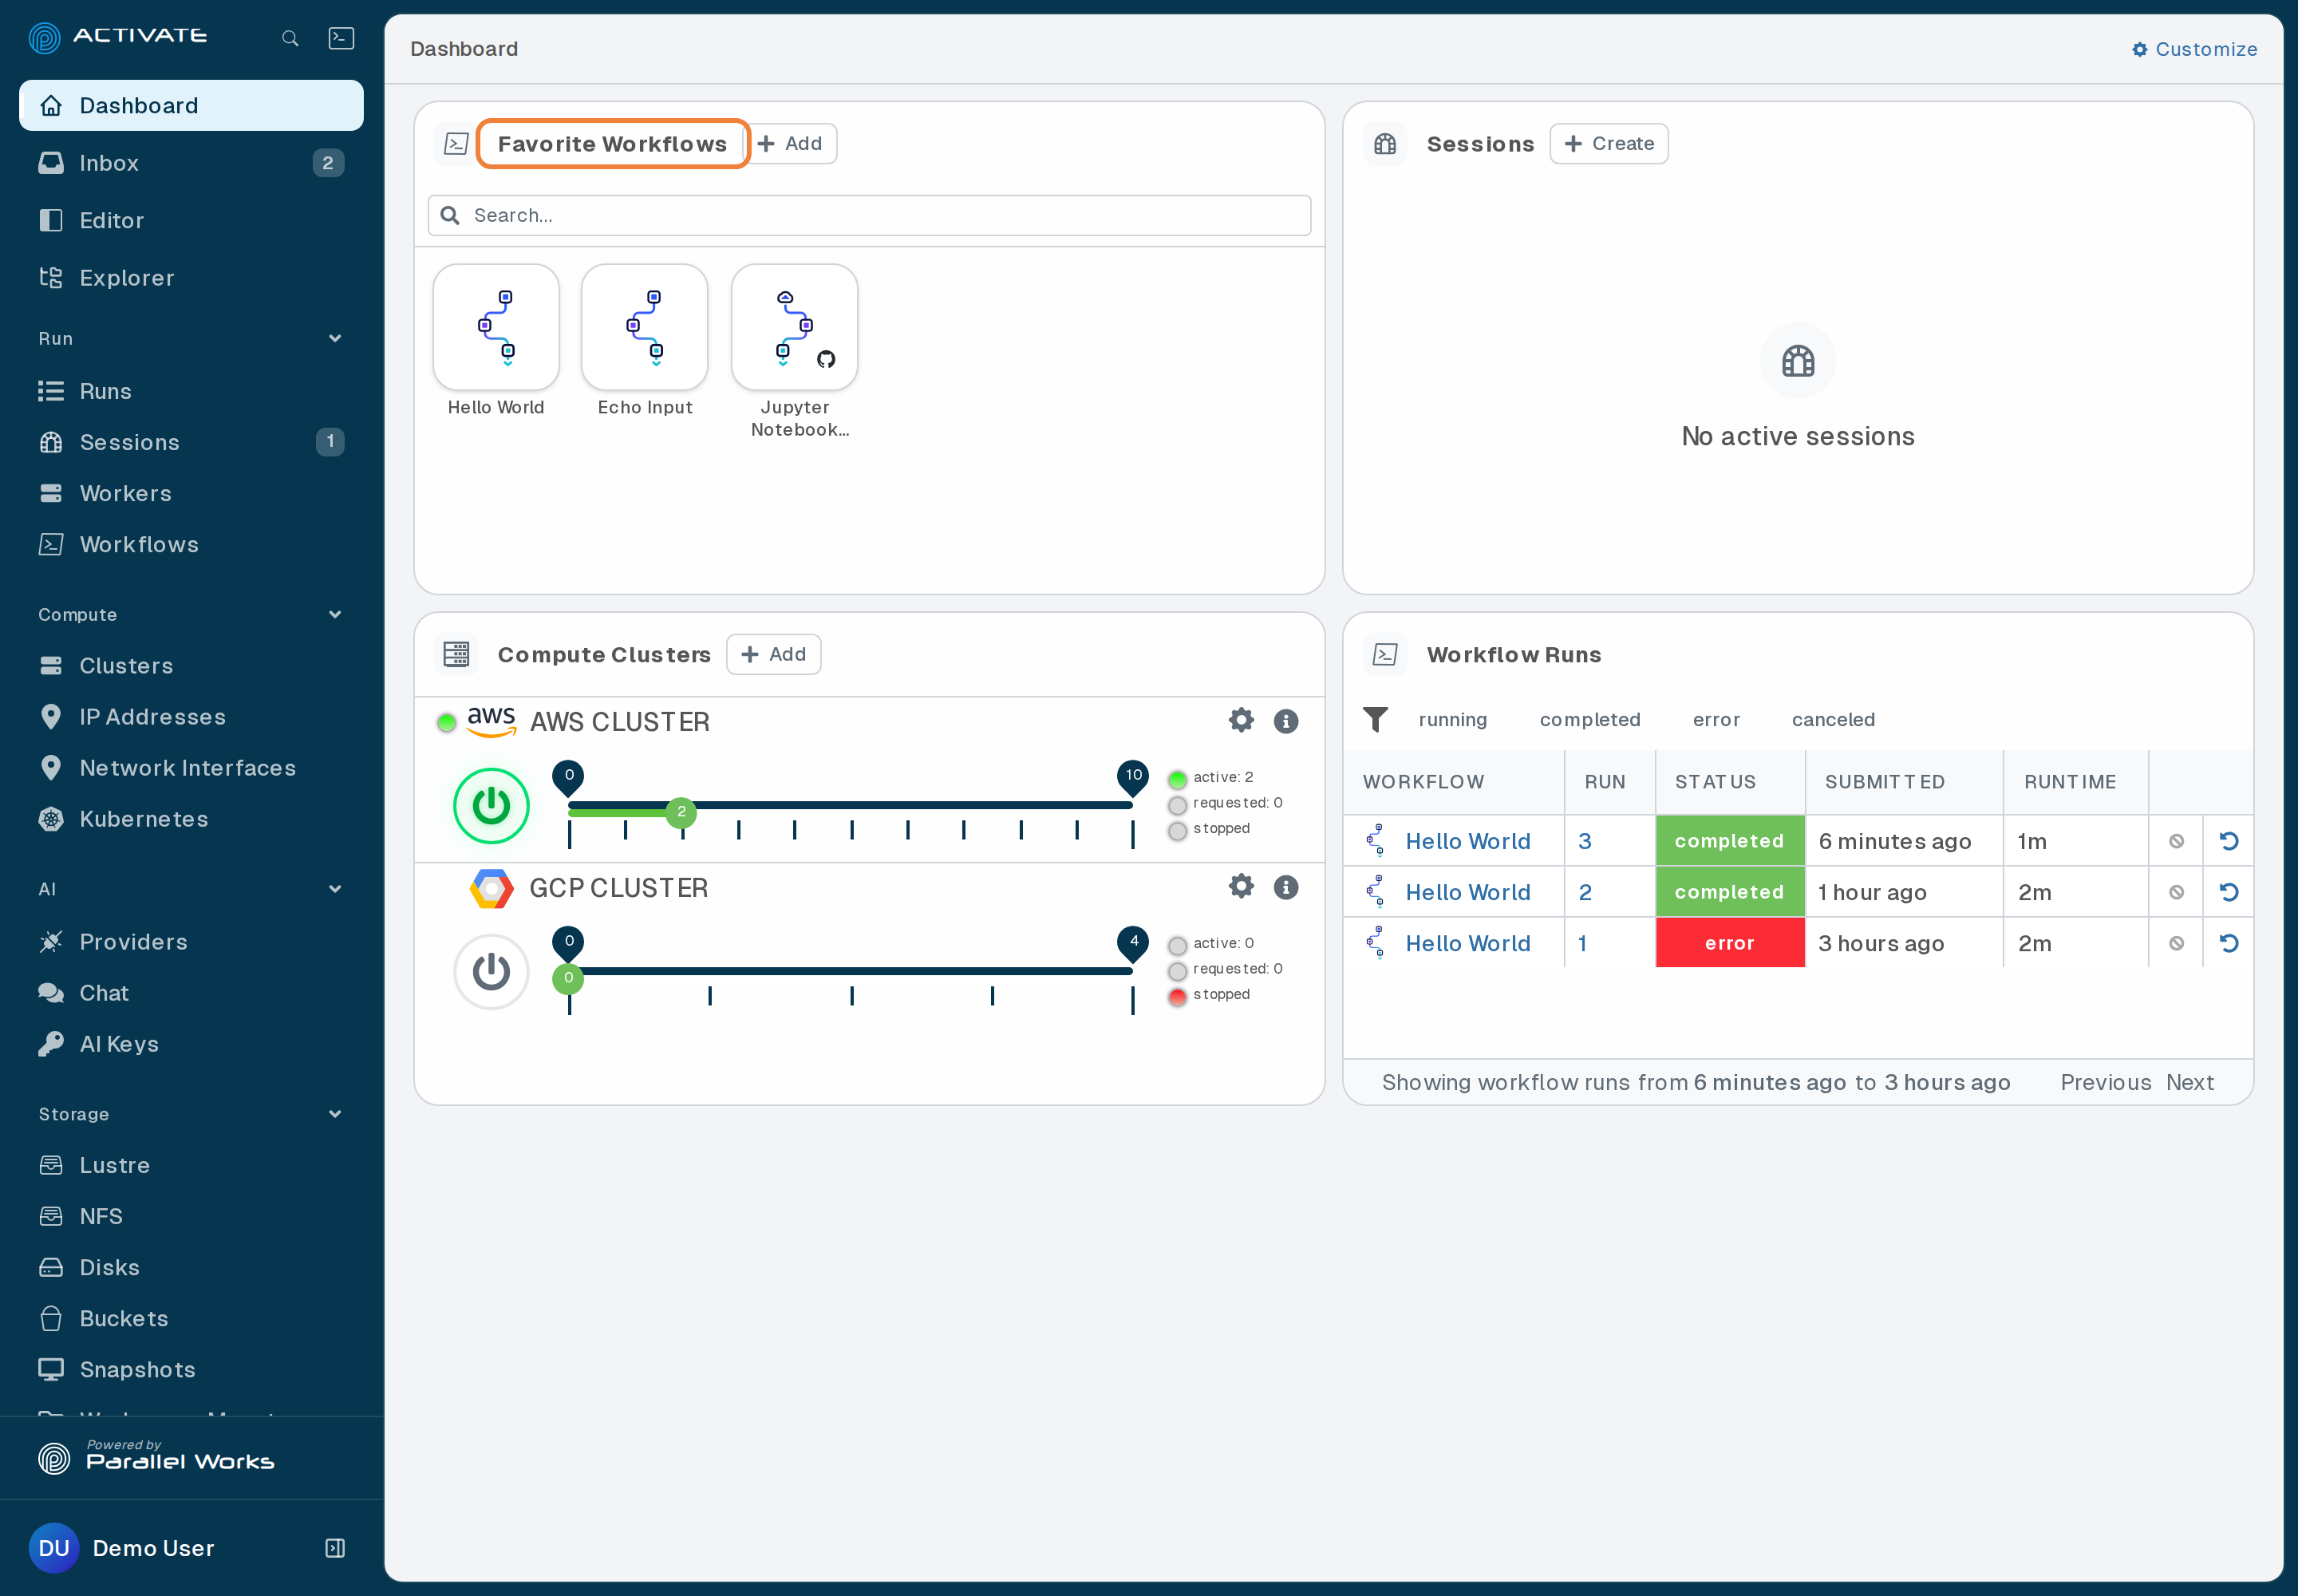
Task: Collapse the Run section in sidebar
Action: tap(335, 338)
